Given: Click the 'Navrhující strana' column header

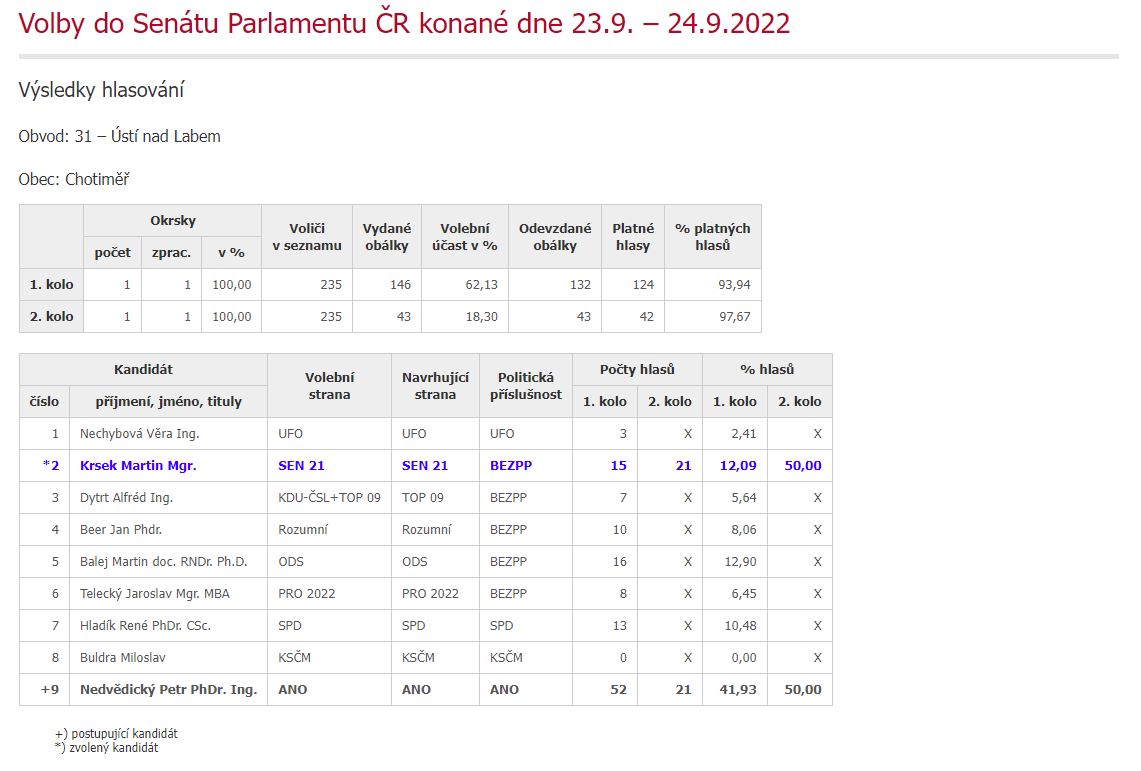Looking at the screenshot, I should coord(435,385).
